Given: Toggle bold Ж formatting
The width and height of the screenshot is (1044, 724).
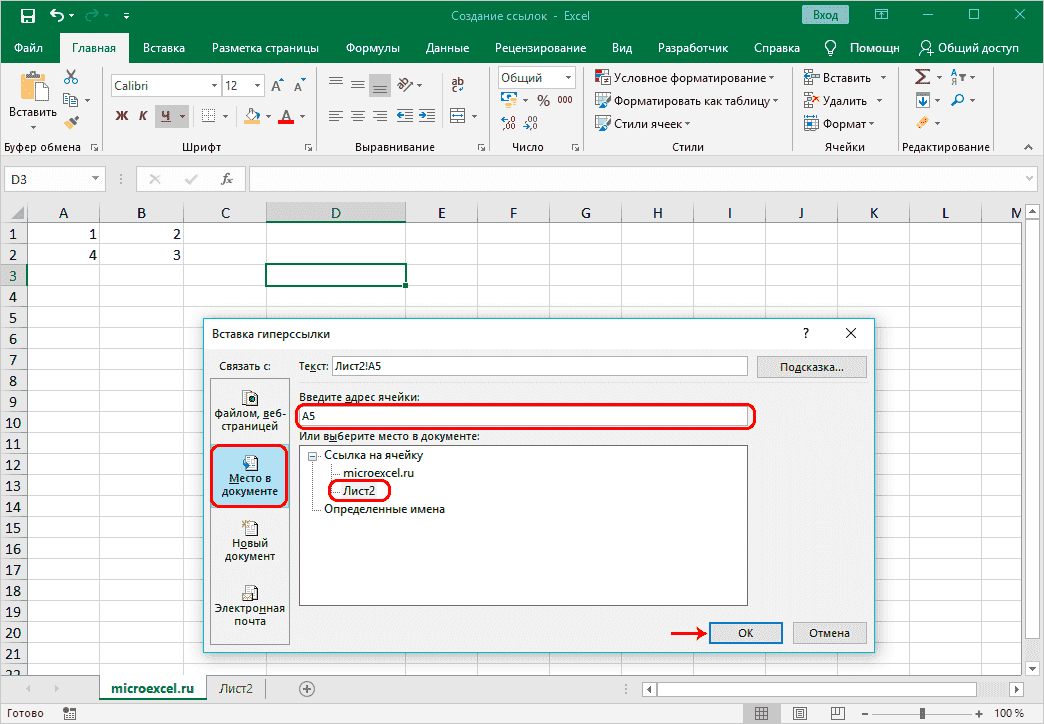Looking at the screenshot, I should click(x=122, y=116).
